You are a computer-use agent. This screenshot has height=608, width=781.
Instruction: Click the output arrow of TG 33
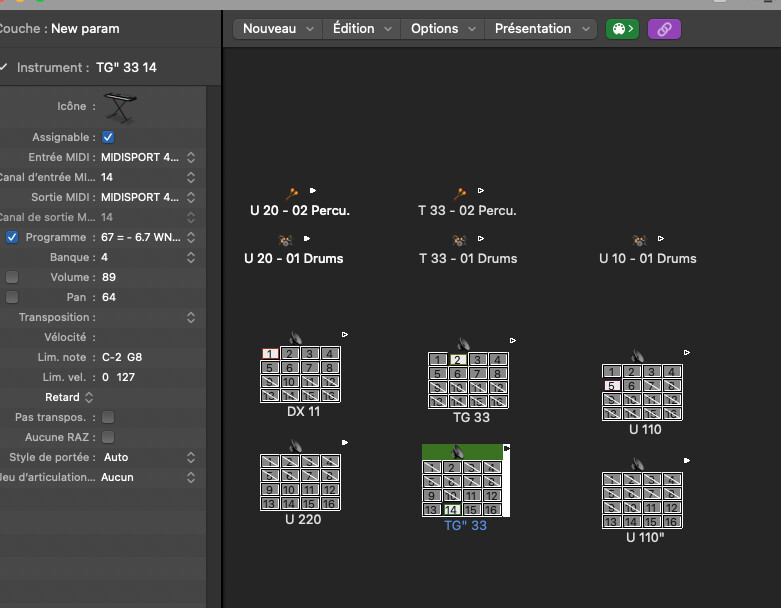coord(513,341)
